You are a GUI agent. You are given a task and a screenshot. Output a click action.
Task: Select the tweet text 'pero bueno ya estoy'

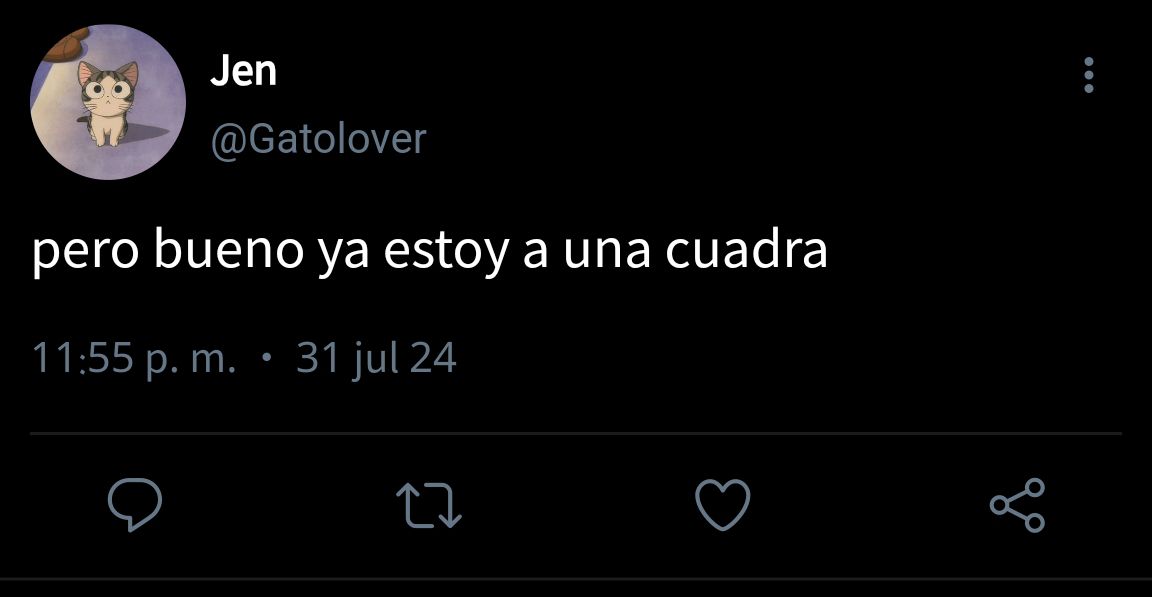270,251
